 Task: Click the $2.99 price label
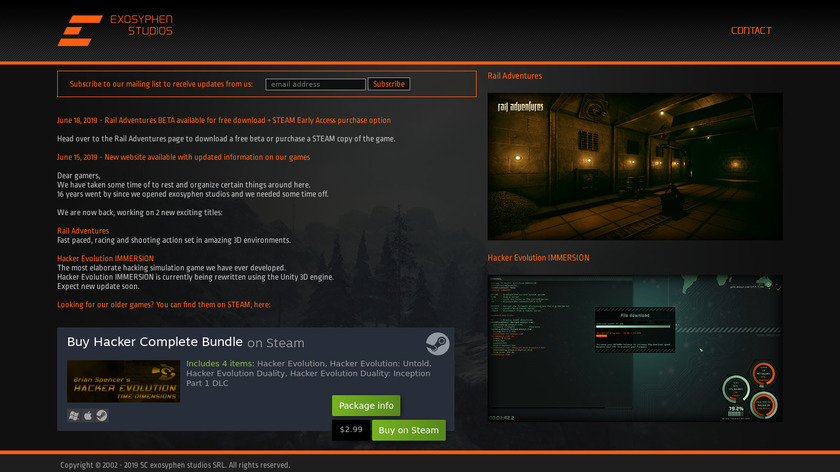[351, 430]
